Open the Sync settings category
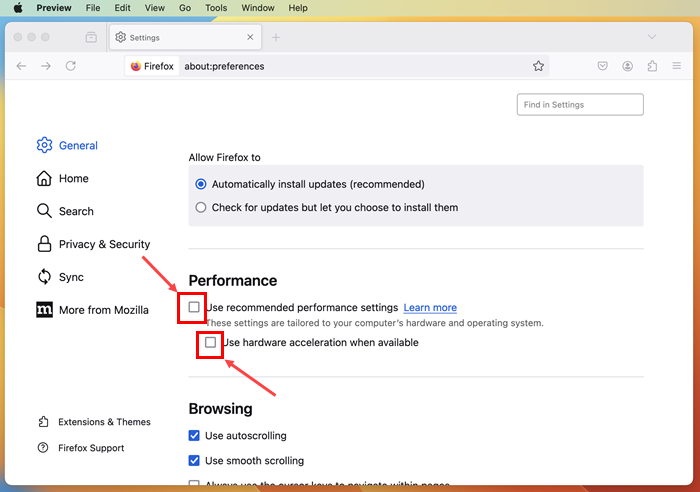Image resolution: width=700 pixels, height=492 pixels. click(60, 277)
